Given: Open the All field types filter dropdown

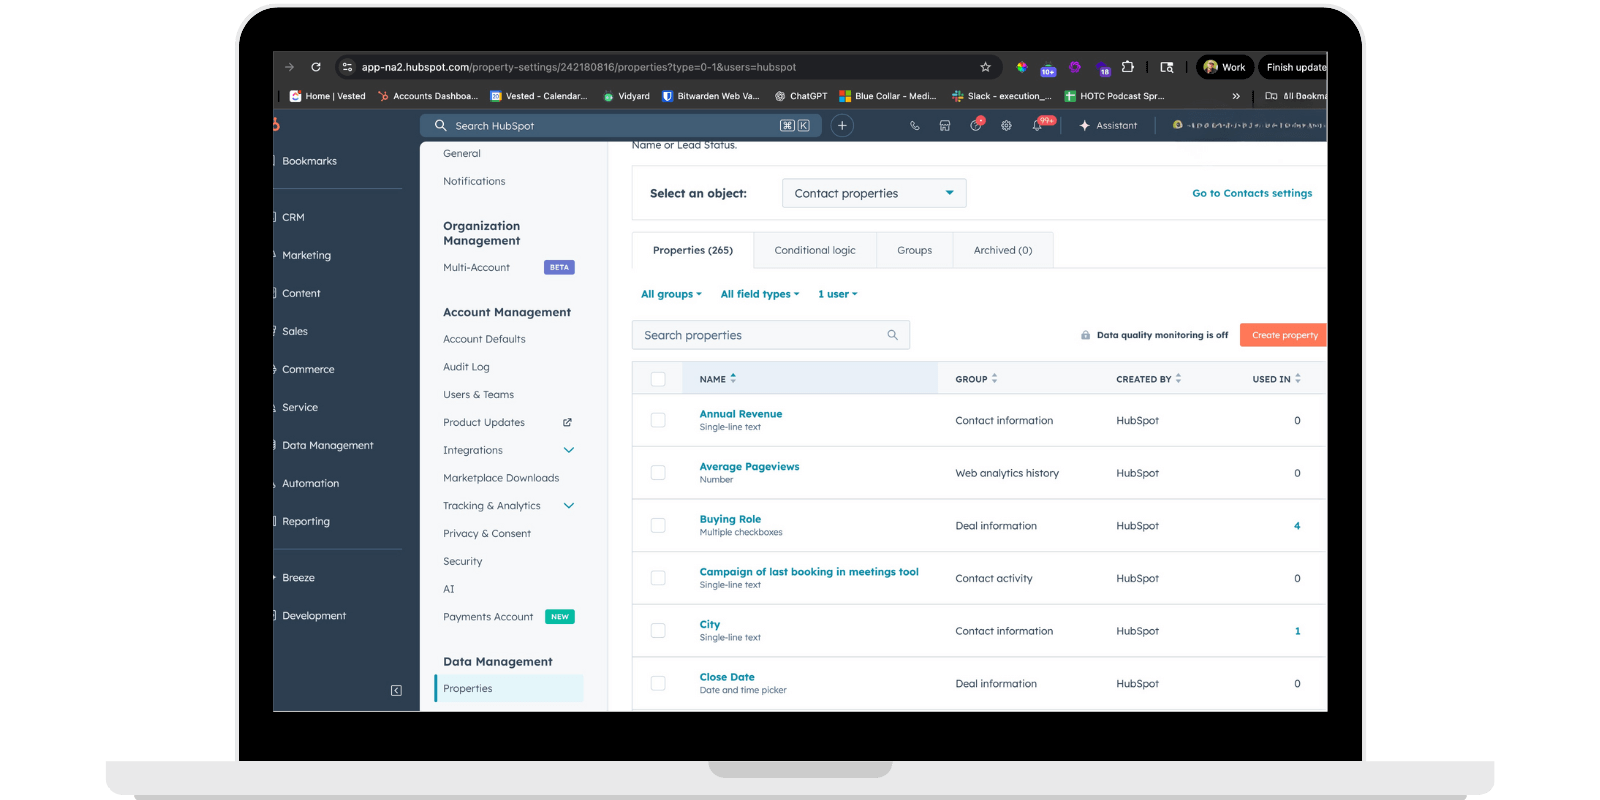Looking at the screenshot, I should (x=760, y=294).
